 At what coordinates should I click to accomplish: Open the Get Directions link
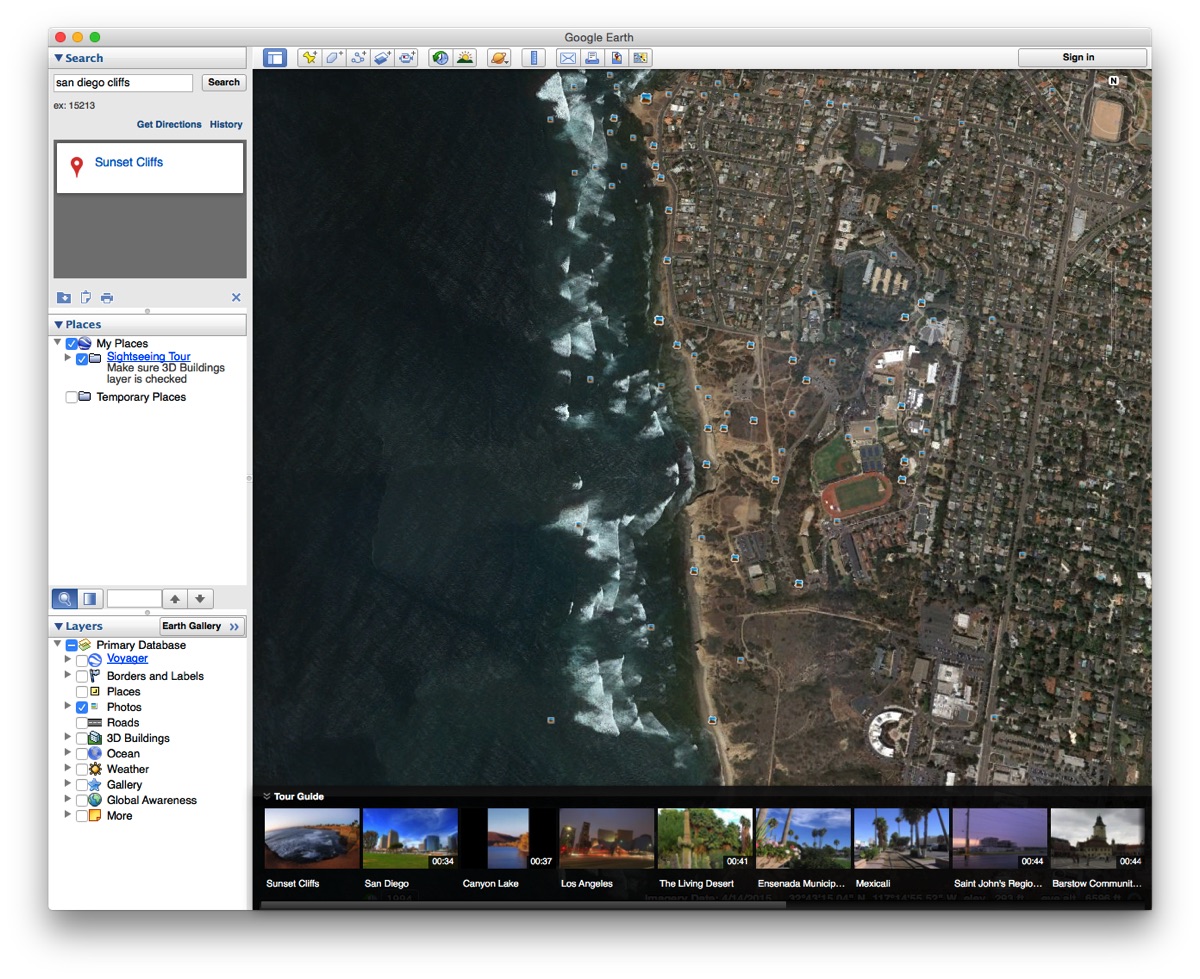tap(169, 125)
